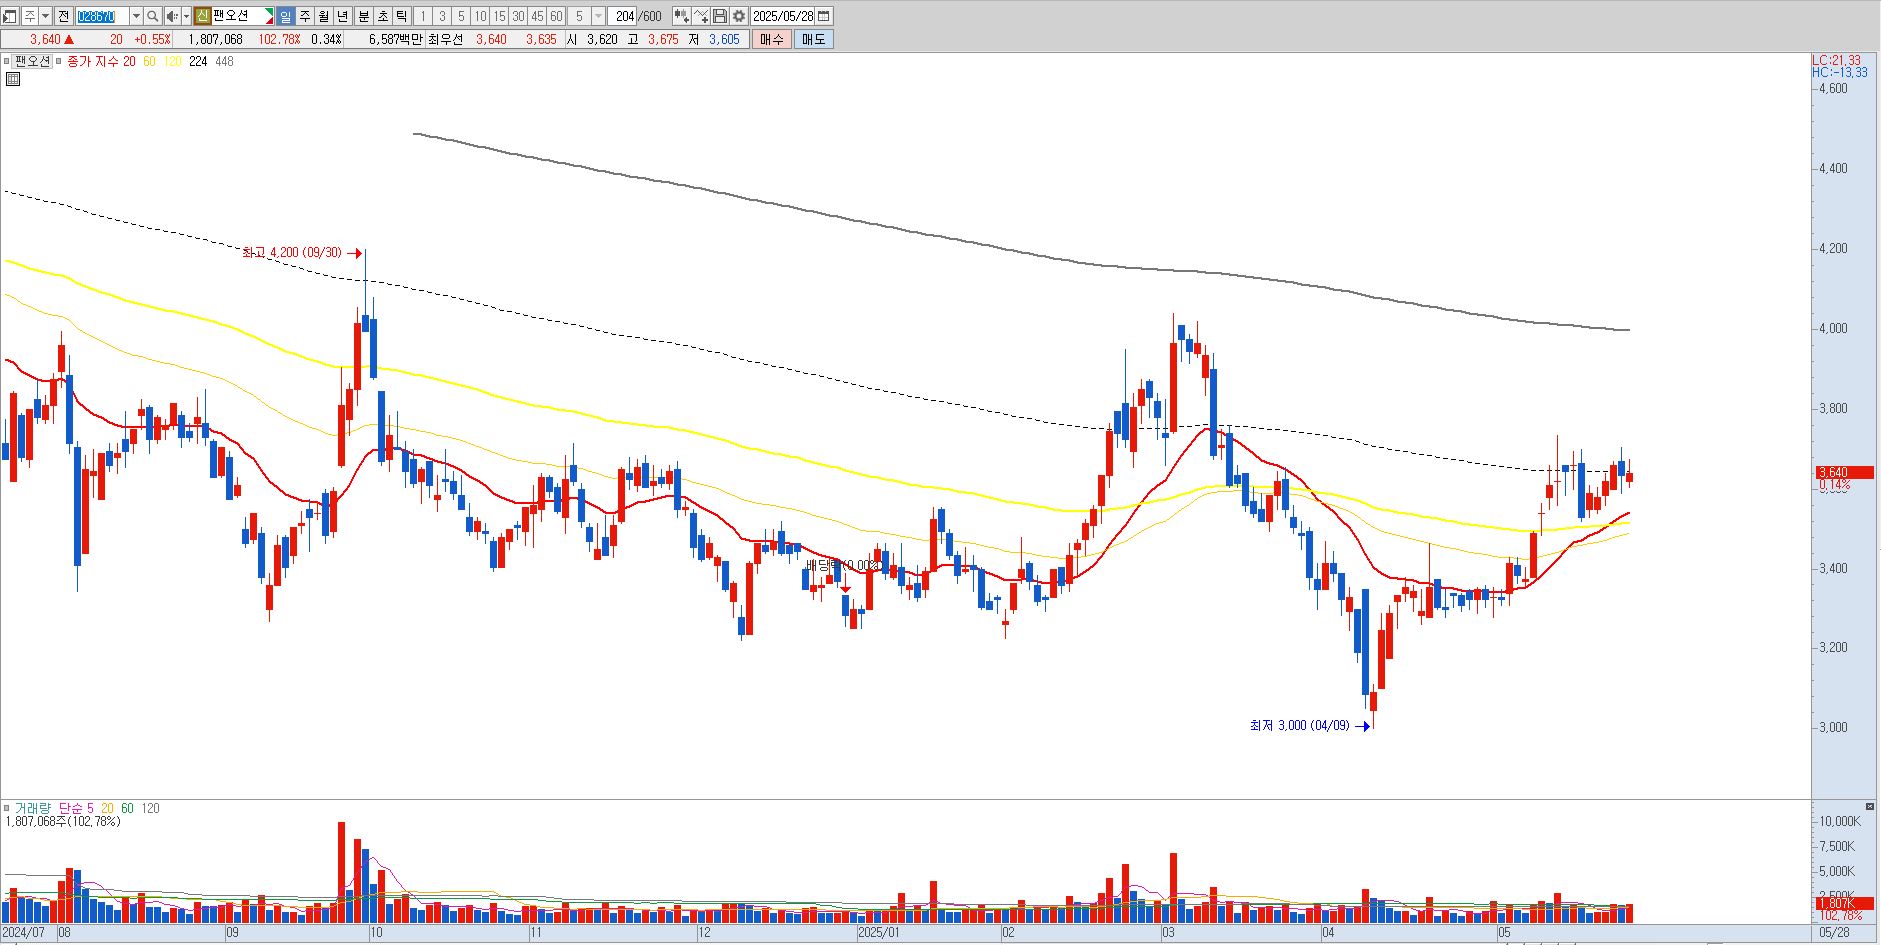Select weekly 주 chart period

[x=305, y=16]
